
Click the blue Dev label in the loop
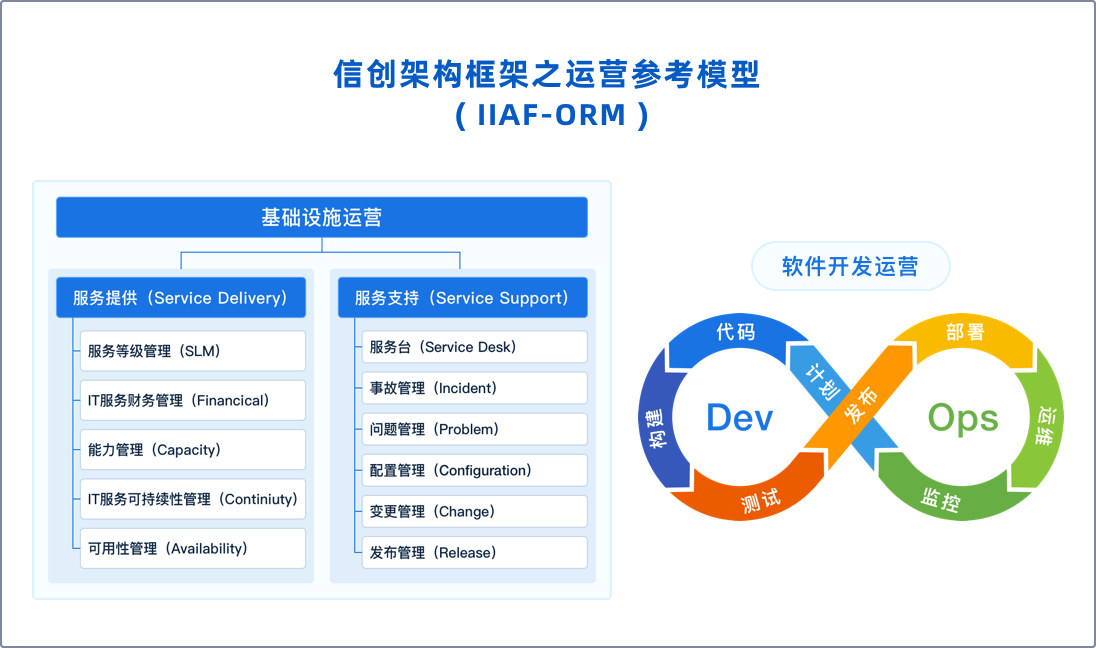[x=739, y=418]
